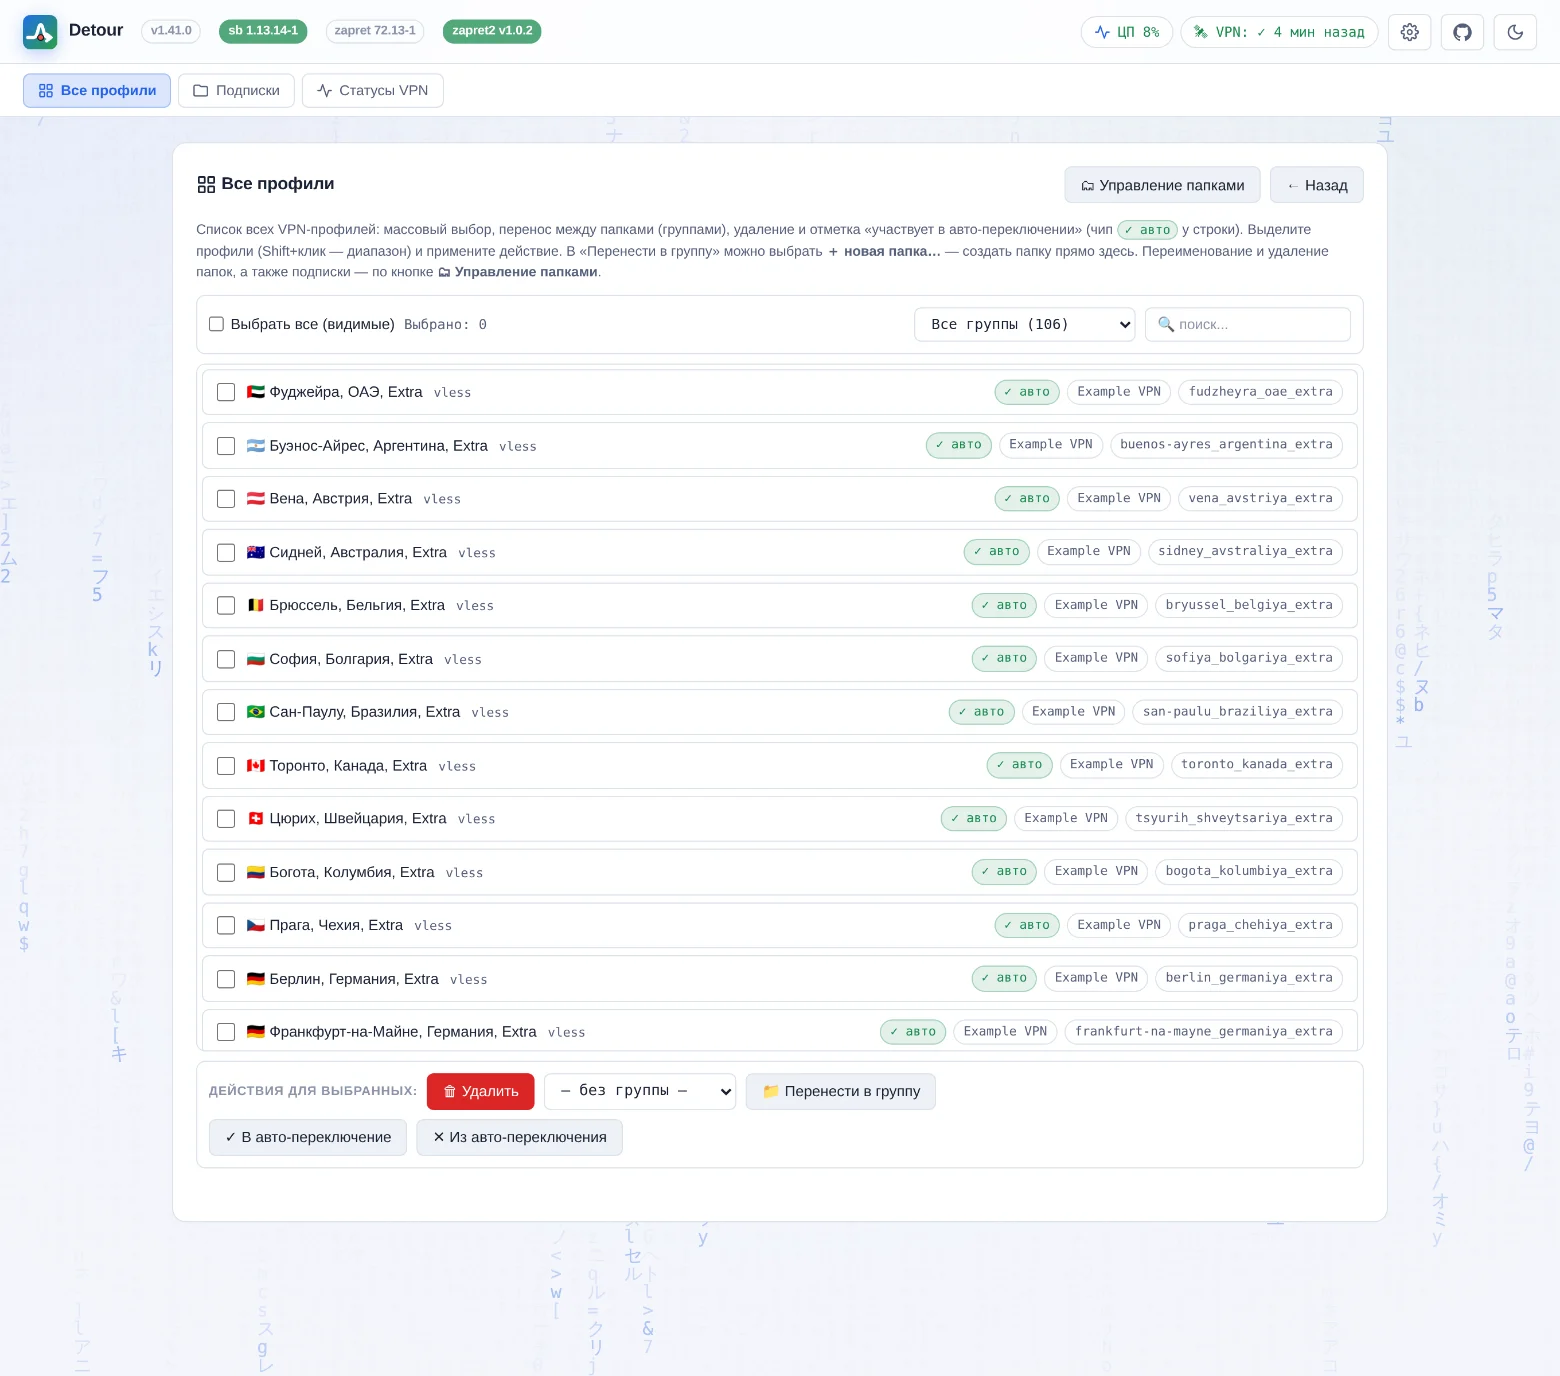This screenshot has height=1376, width=1560.
Task: Tick the checkbox for Прага, Чехия, Extra
Action: (x=226, y=925)
